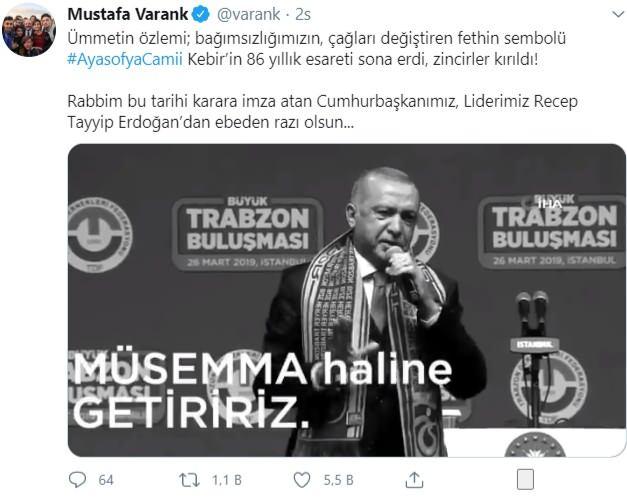The width and height of the screenshot is (627, 498).
Task: Click the paragraph mentioning Recep Tayyip Erdoğan
Action: pyautogui.click(x=322, y=112)
